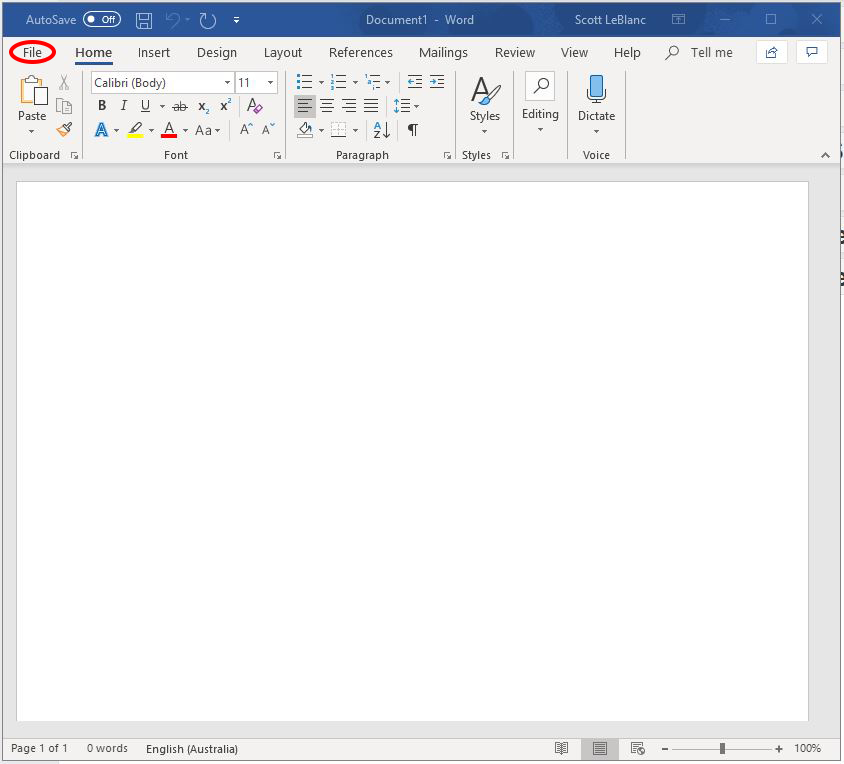Click the Clear All Formatting icon
The image size is (844, 764).
(x=254, y=106)
